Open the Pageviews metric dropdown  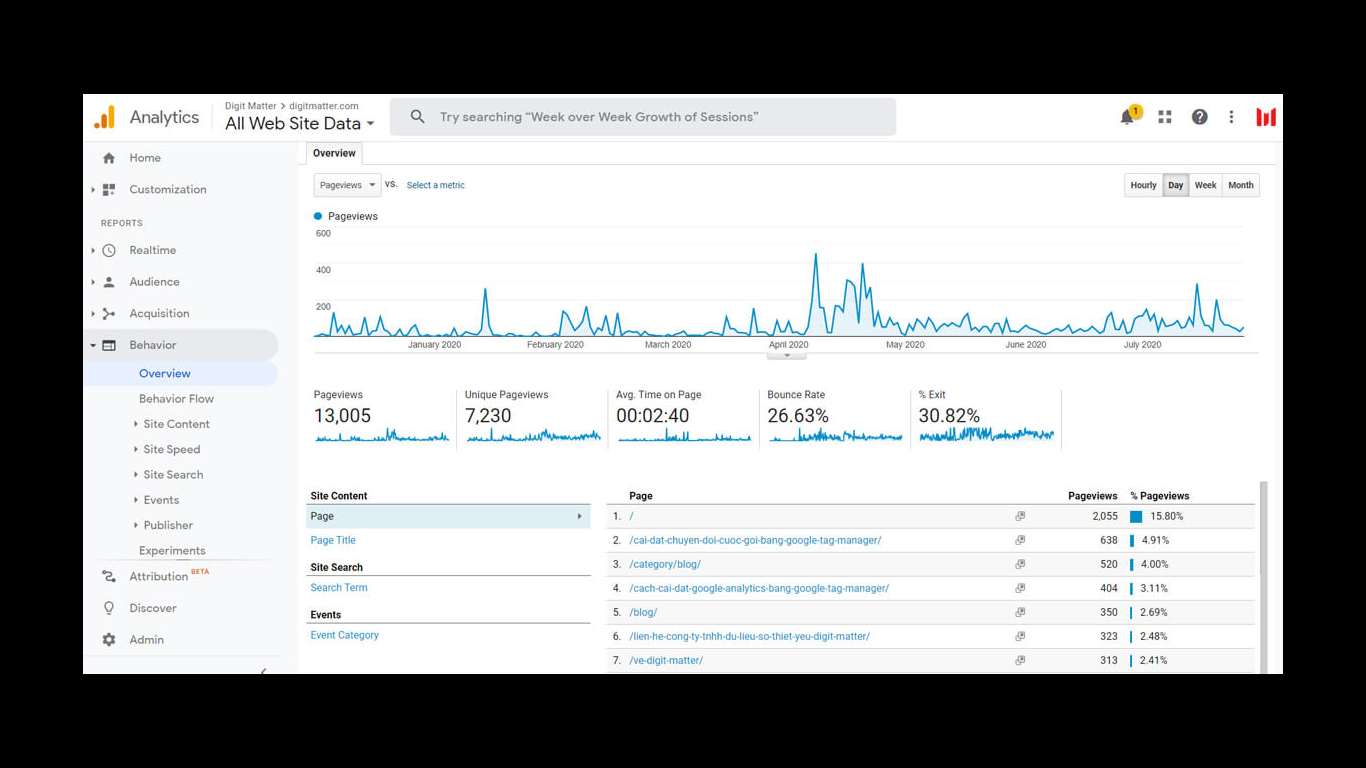click(x=347, y=185)
